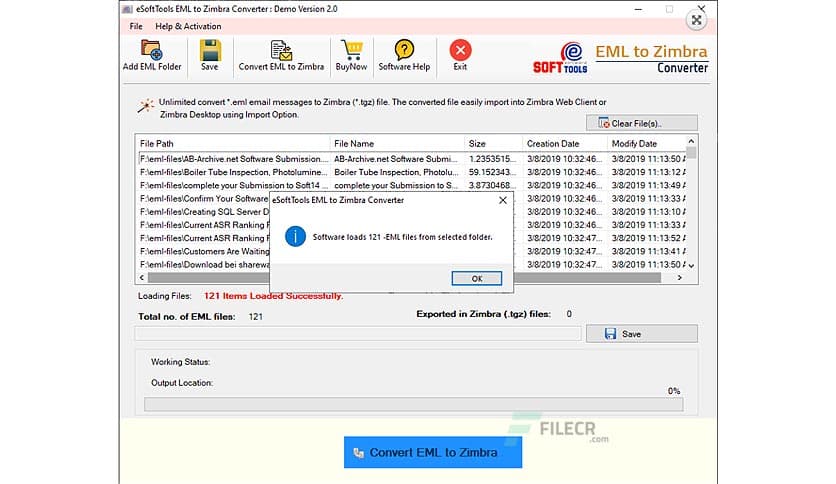Sort by the Creation Date column header
The width and height of the screenshot is (836, 484).
click(x=565, y=143)
